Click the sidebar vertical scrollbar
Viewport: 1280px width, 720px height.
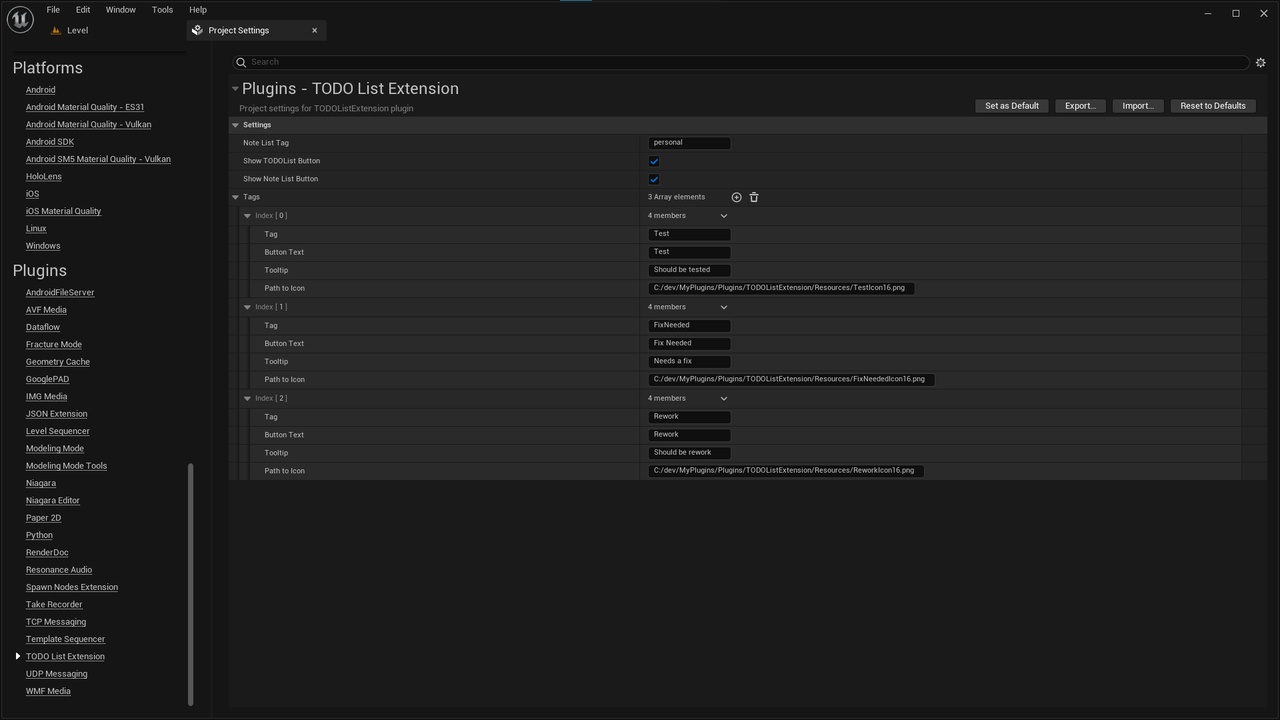pyautogui.click(x=190, y=585)
